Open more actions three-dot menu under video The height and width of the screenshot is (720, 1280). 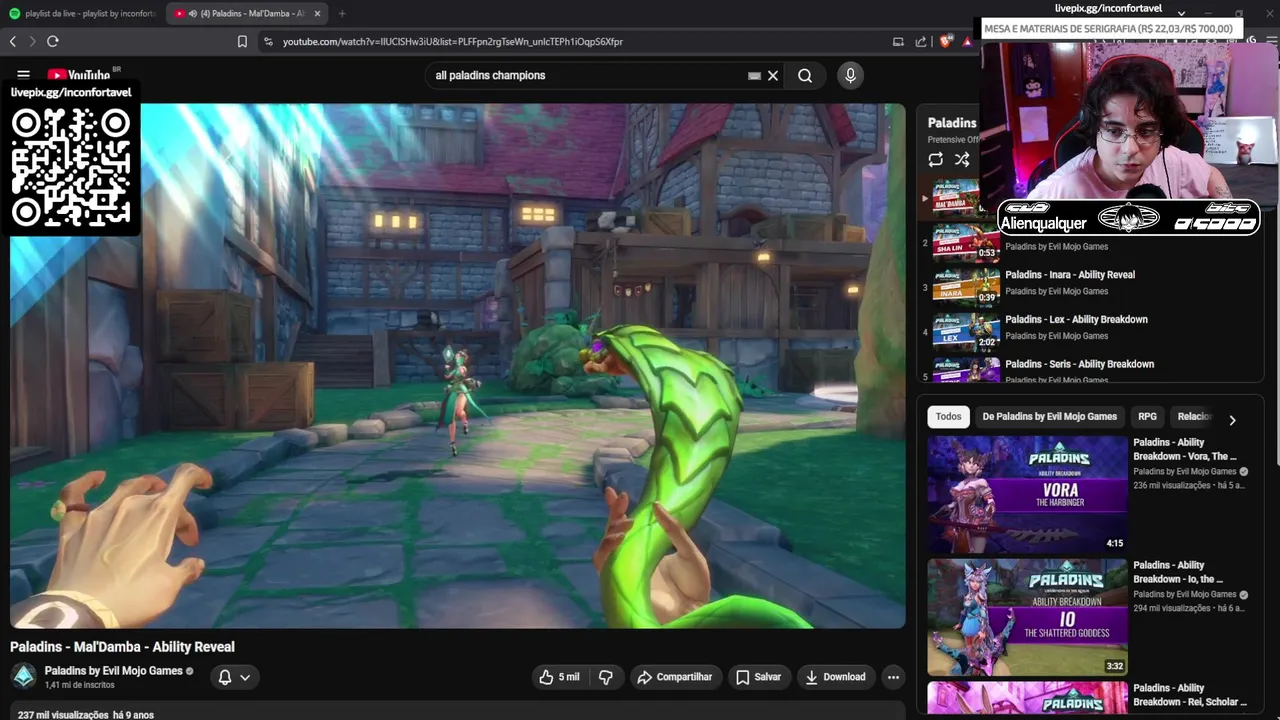pos(893,677)
